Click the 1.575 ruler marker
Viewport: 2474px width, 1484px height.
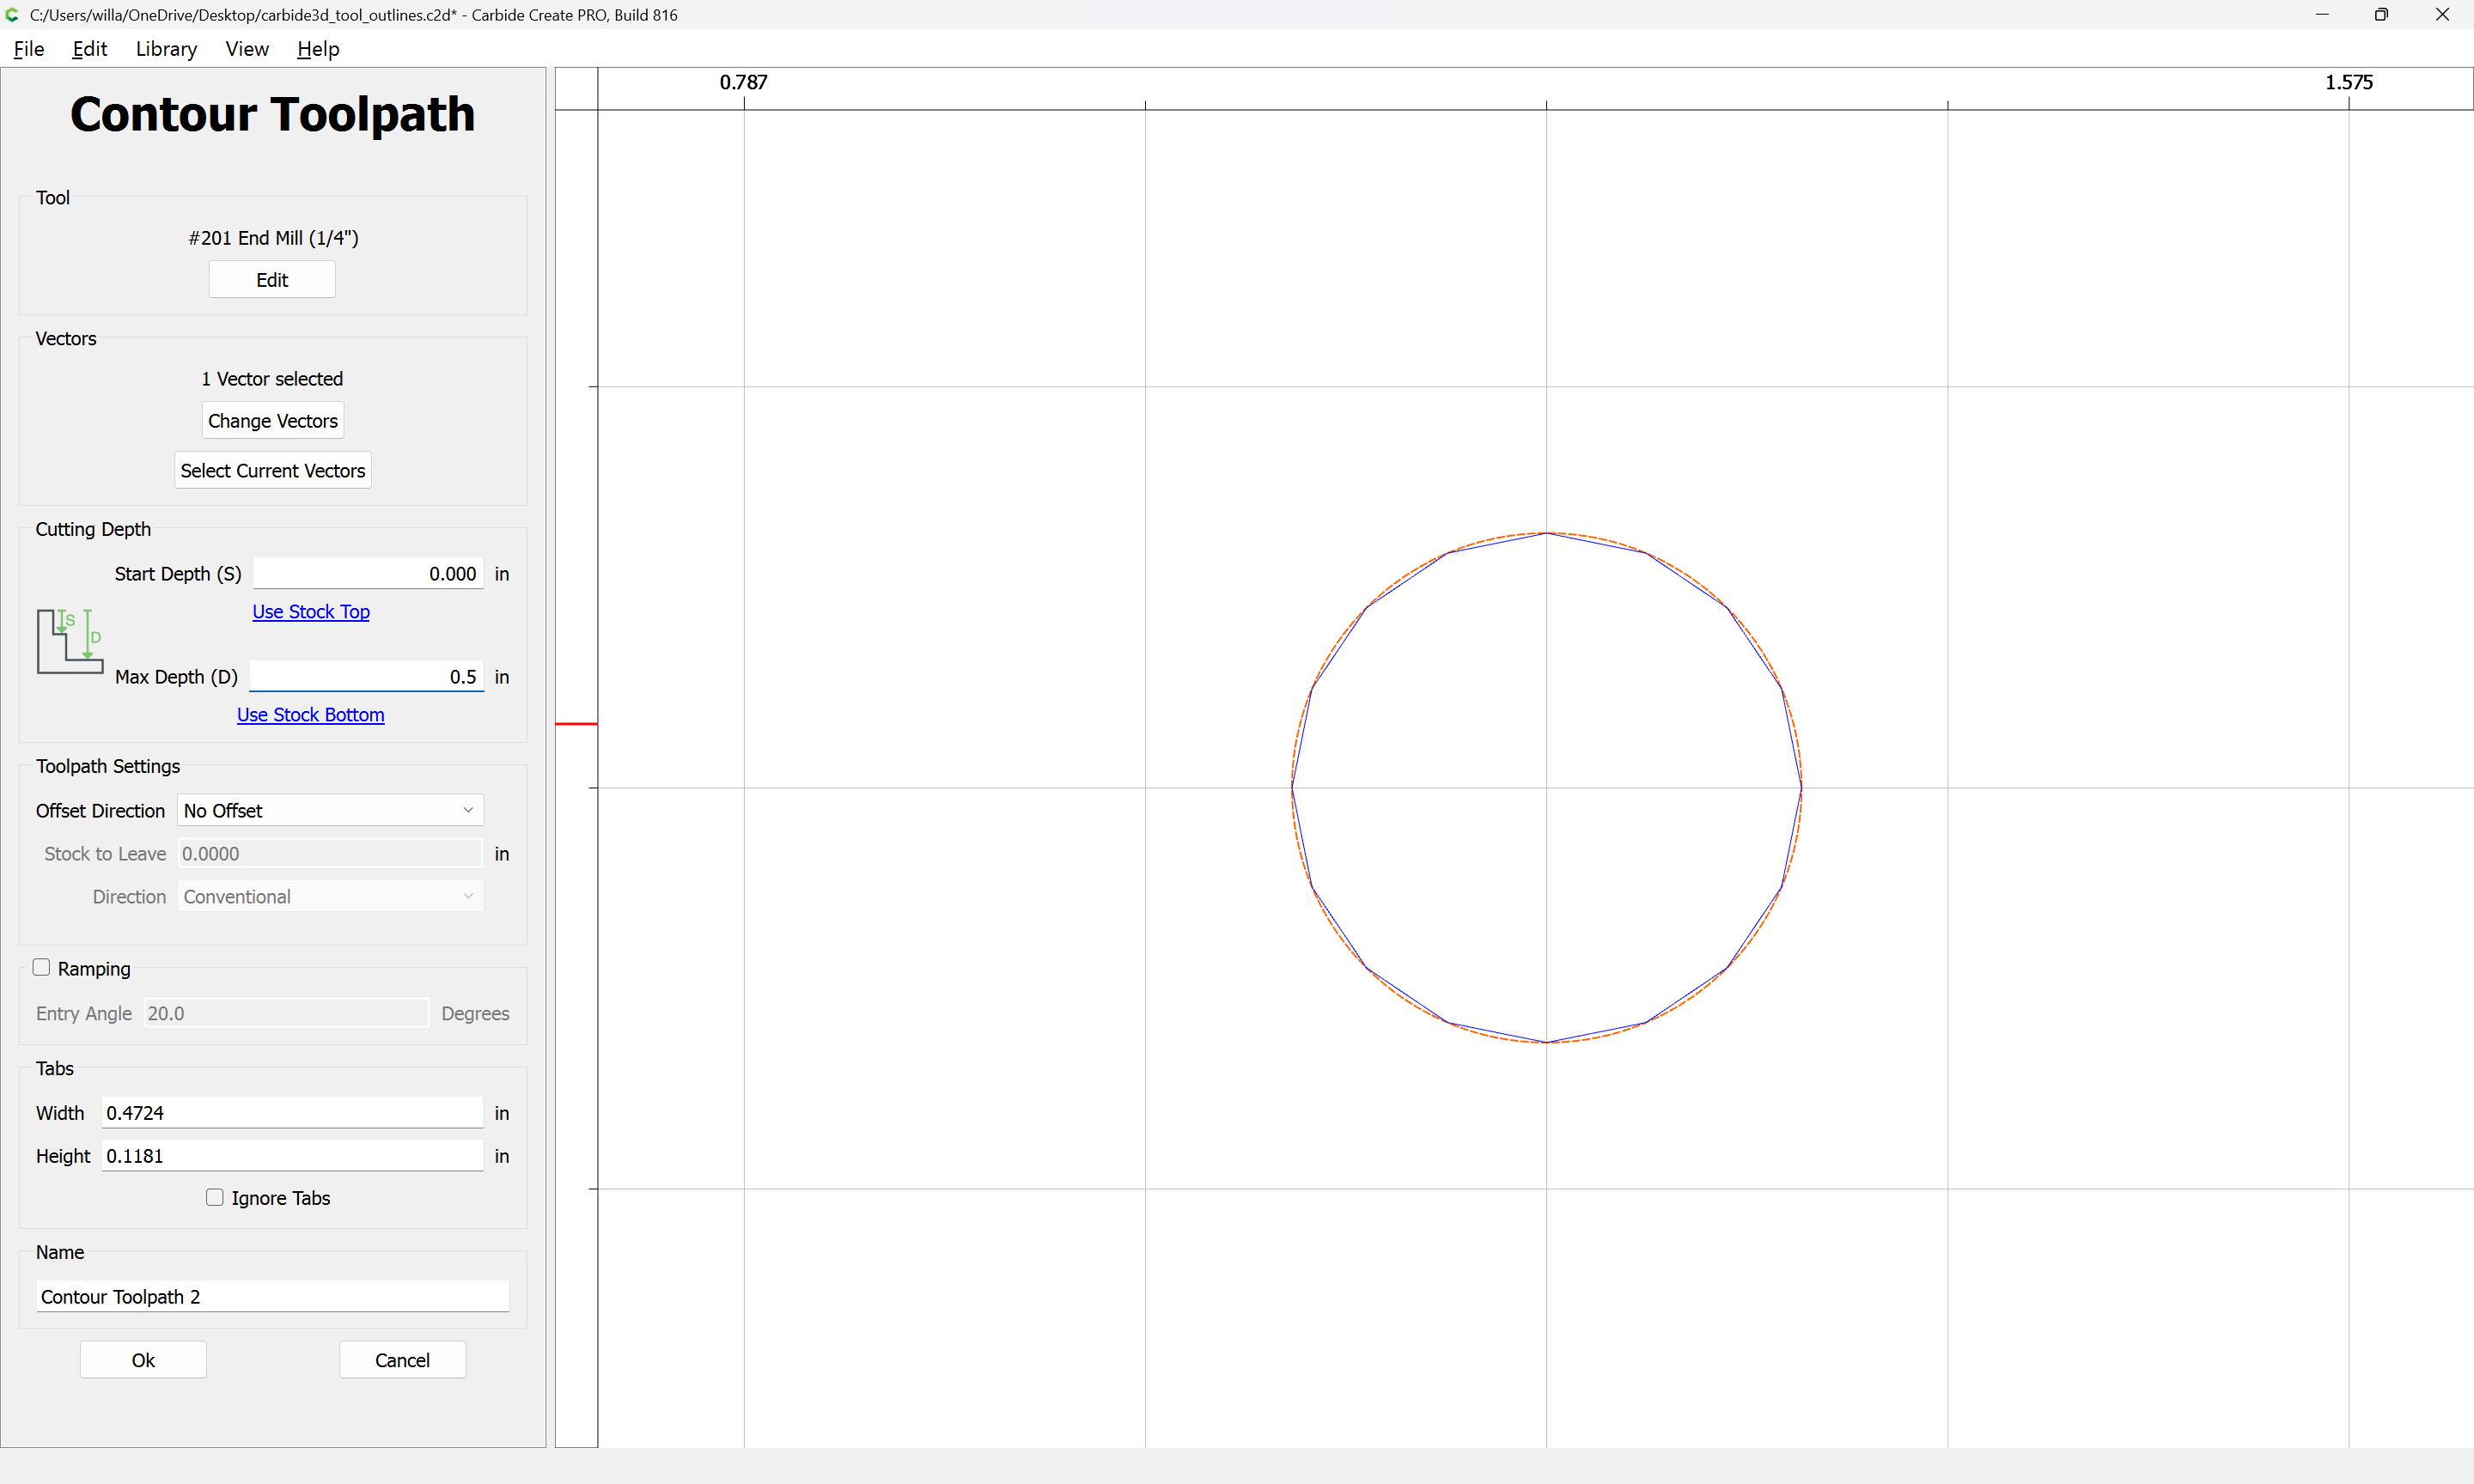(x=2349, y=82)
